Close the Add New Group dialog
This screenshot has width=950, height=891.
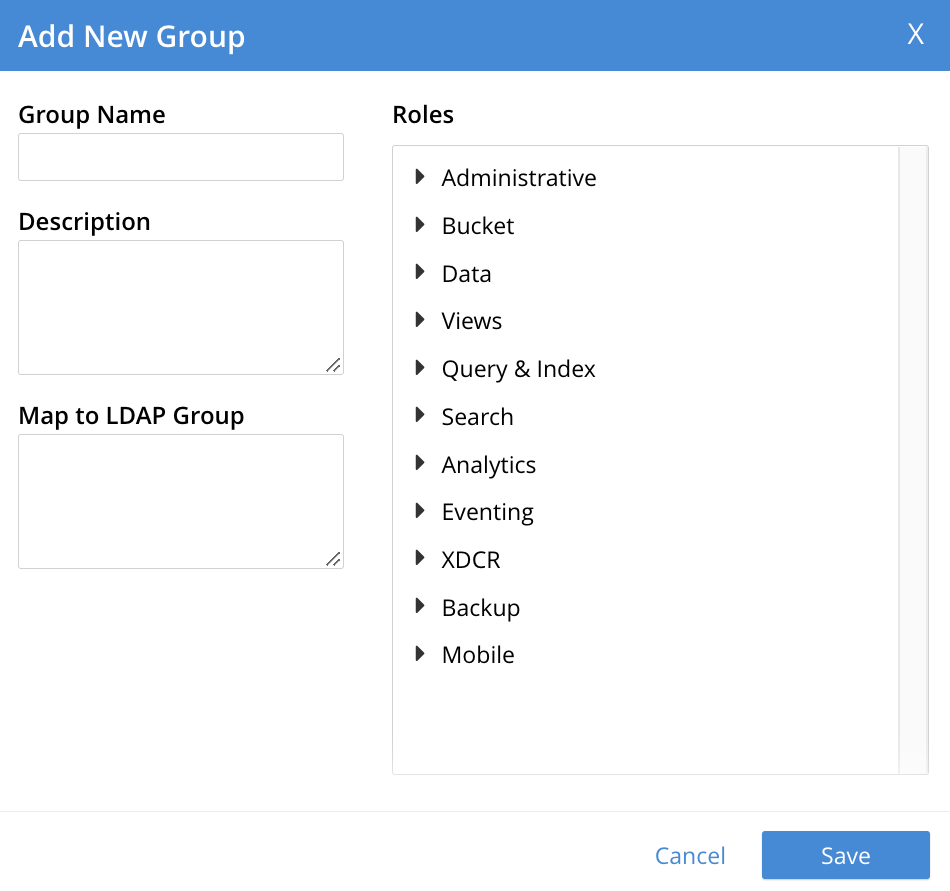tap(915, 34)
